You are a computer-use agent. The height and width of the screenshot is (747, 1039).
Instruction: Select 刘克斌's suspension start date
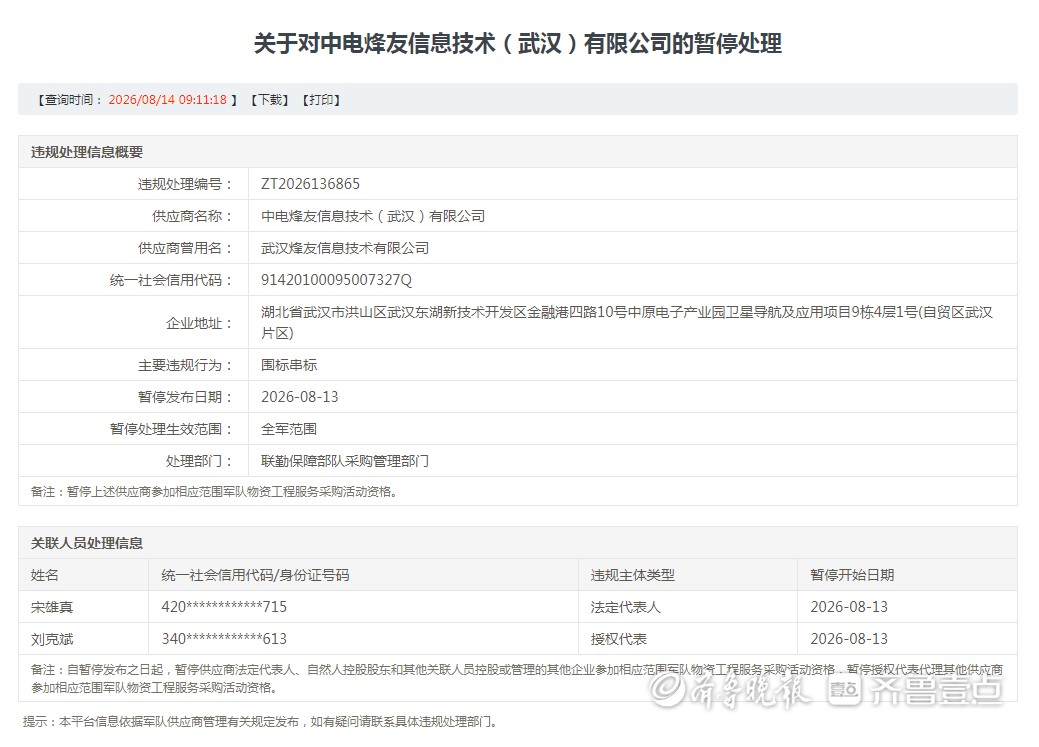click(849, 639)
